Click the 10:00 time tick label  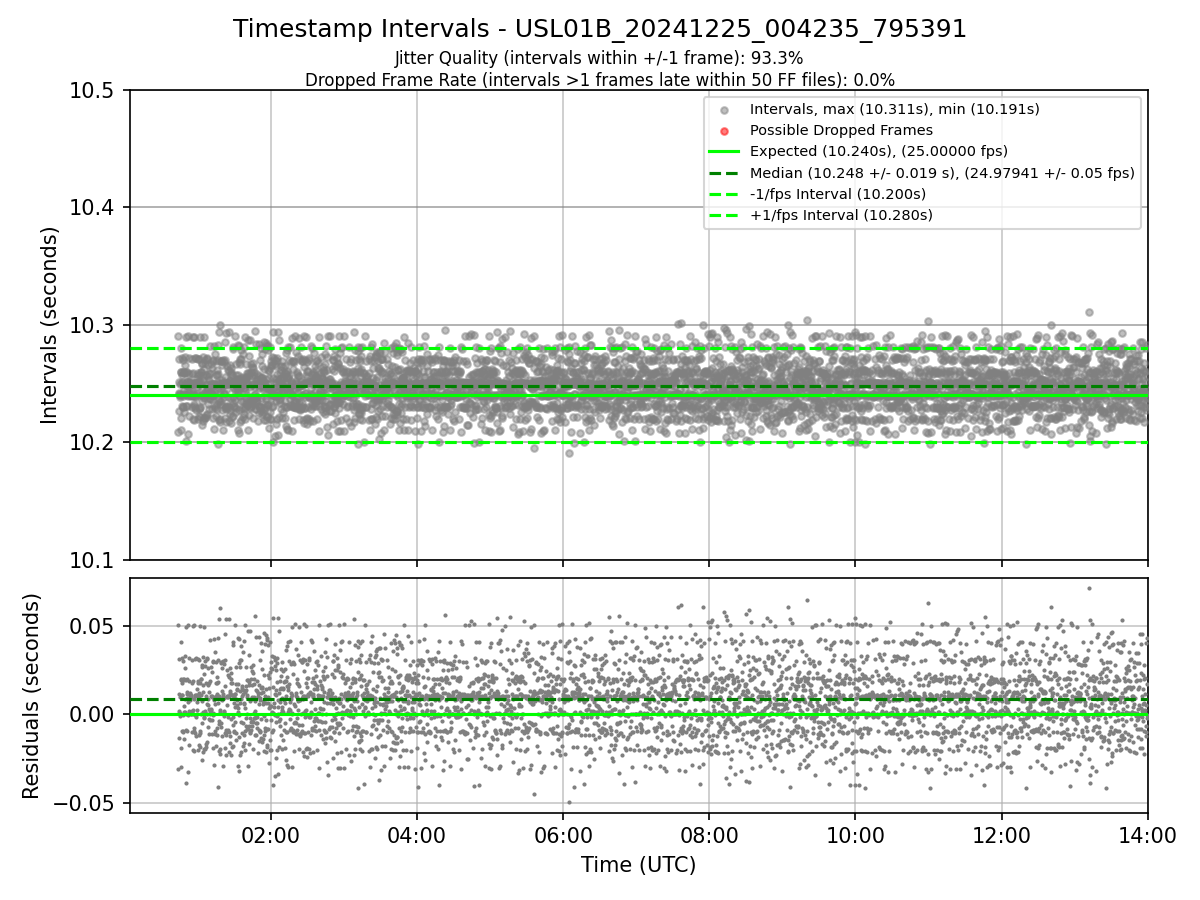(x=855, y=834)
